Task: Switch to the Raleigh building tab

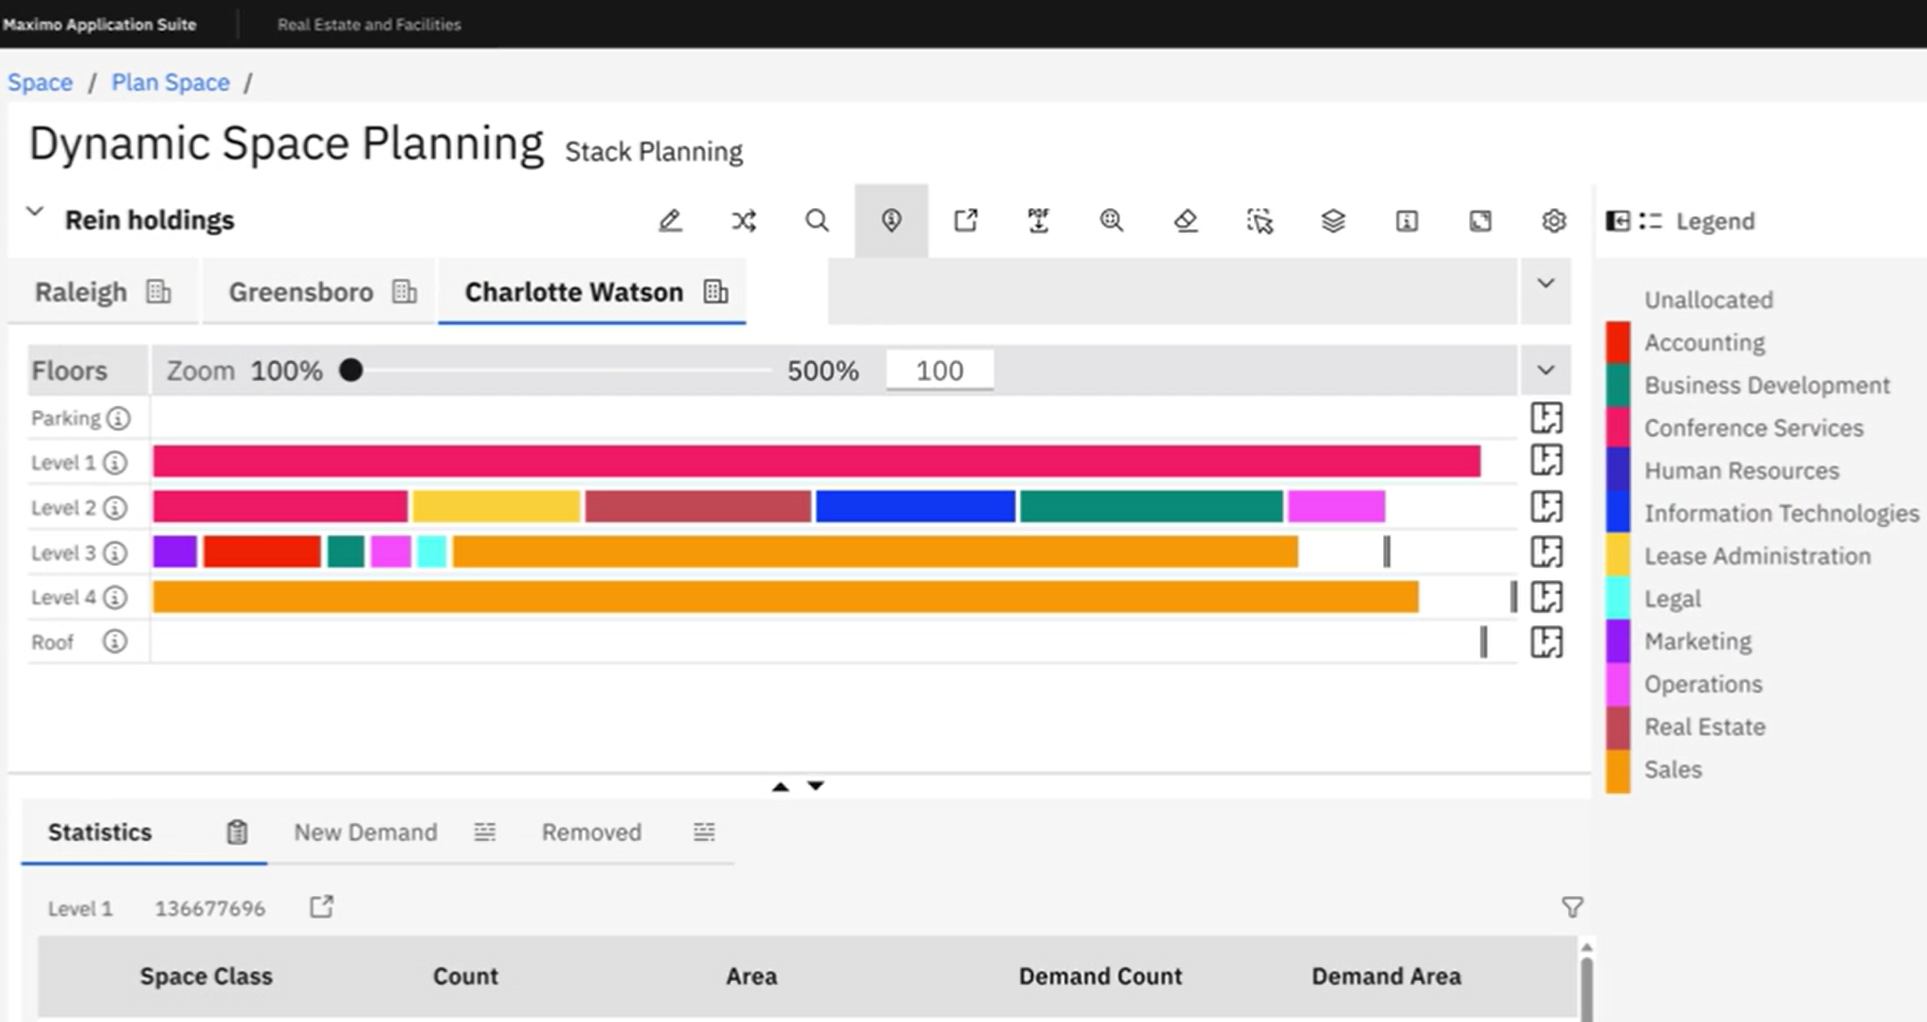Action: pos(82,292)
